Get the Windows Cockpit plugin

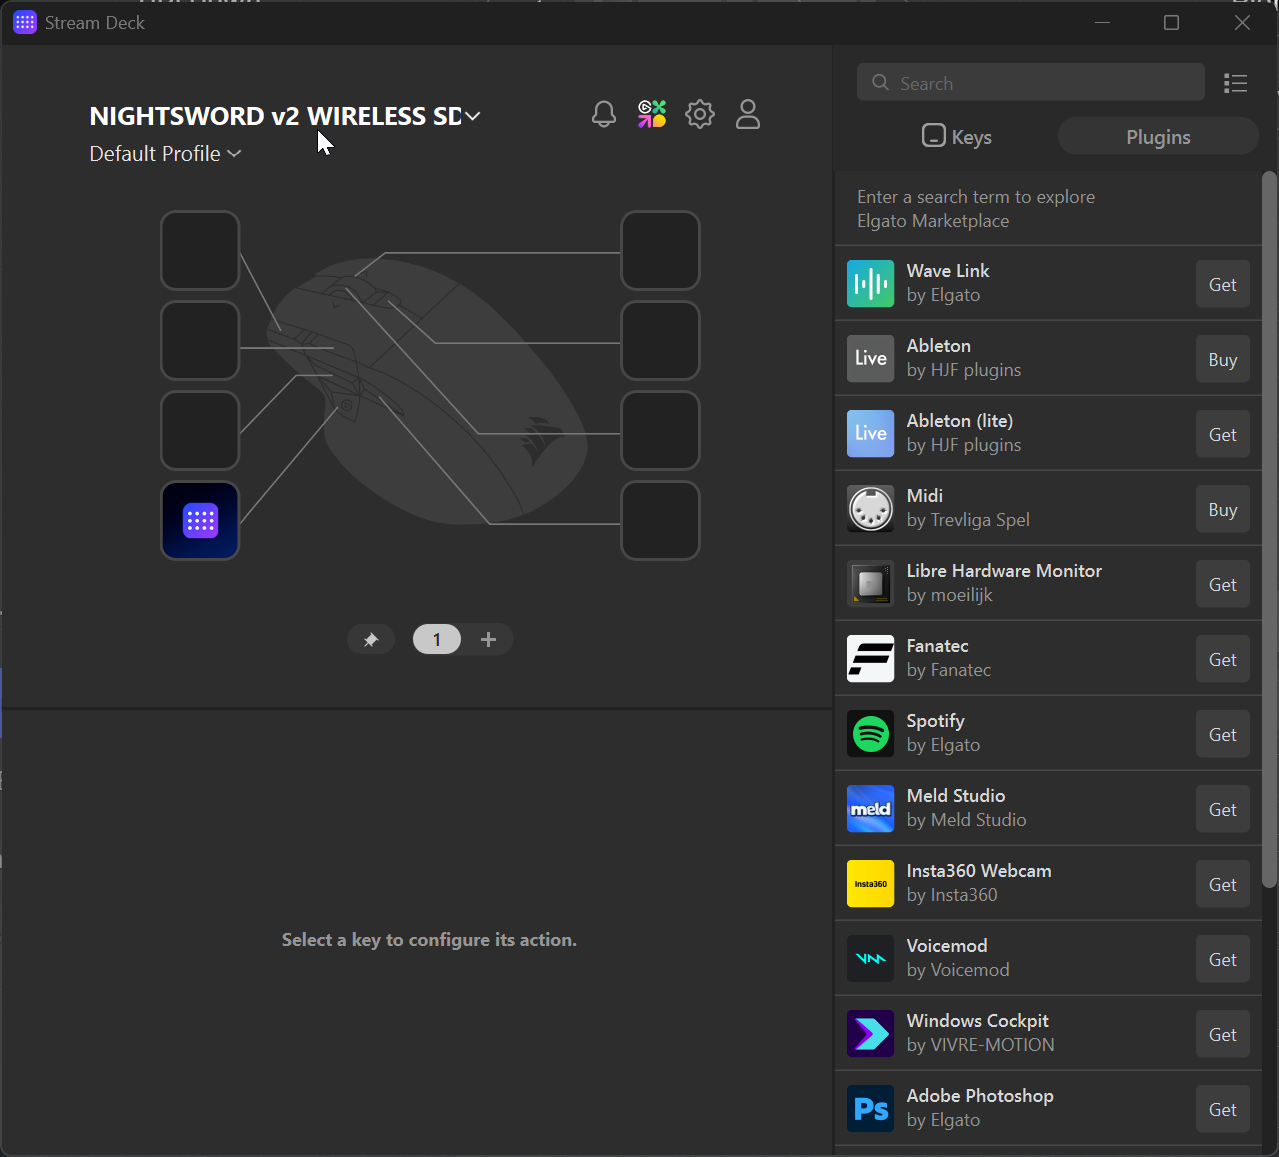pos(1223,1035)
